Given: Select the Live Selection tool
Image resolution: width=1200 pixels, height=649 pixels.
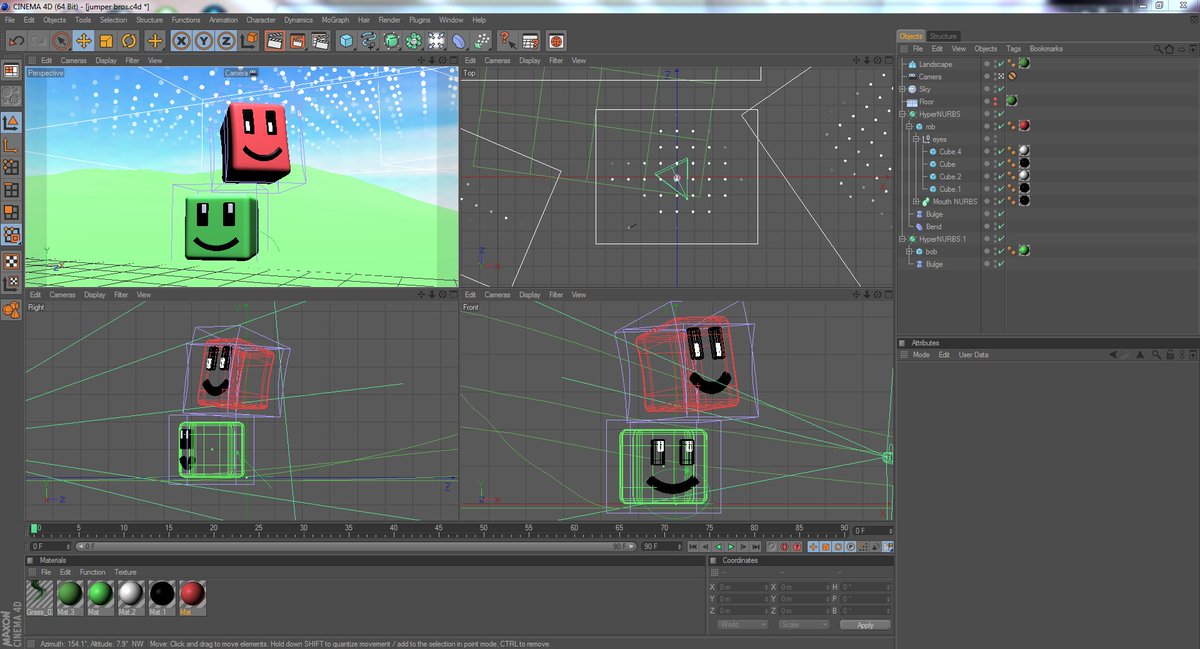Looking at the screenshot, I should [x=61, y=41].
